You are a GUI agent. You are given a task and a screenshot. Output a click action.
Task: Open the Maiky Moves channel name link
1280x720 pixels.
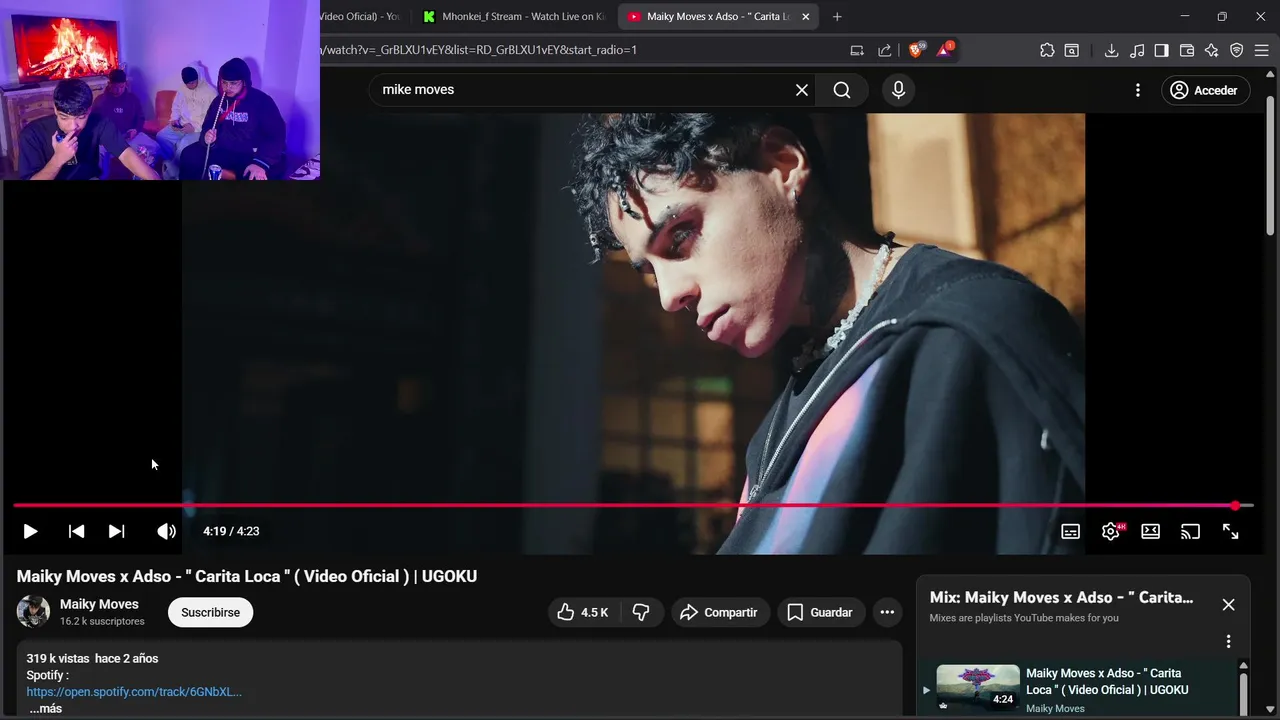(99, 604)
